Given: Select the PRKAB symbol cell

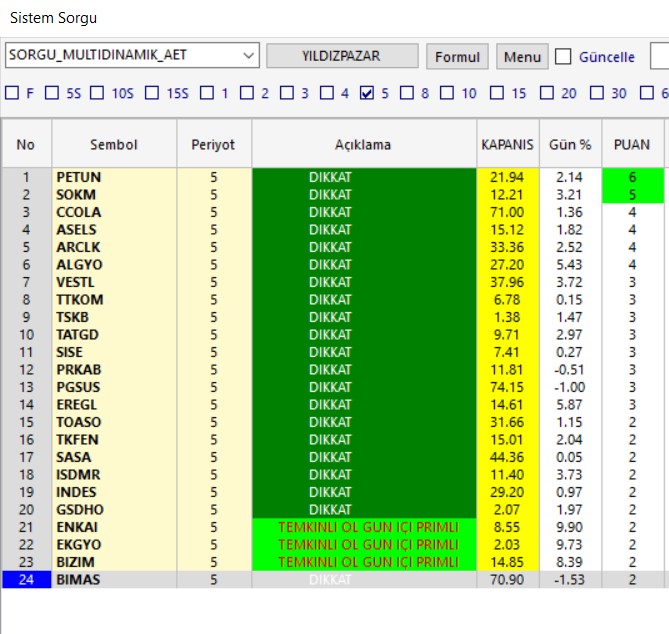Looking at the screenshot, I should click(114, 369).
